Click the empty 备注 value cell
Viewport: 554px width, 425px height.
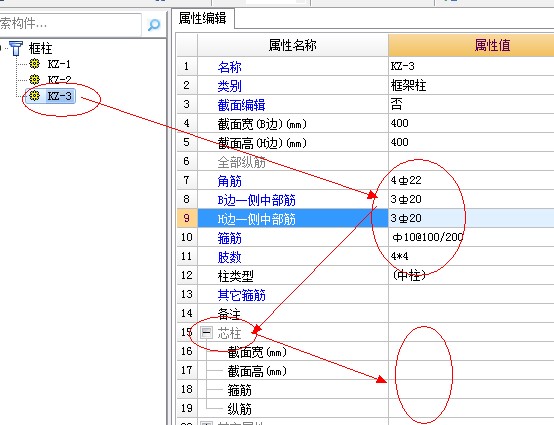[x=471, y=314]
